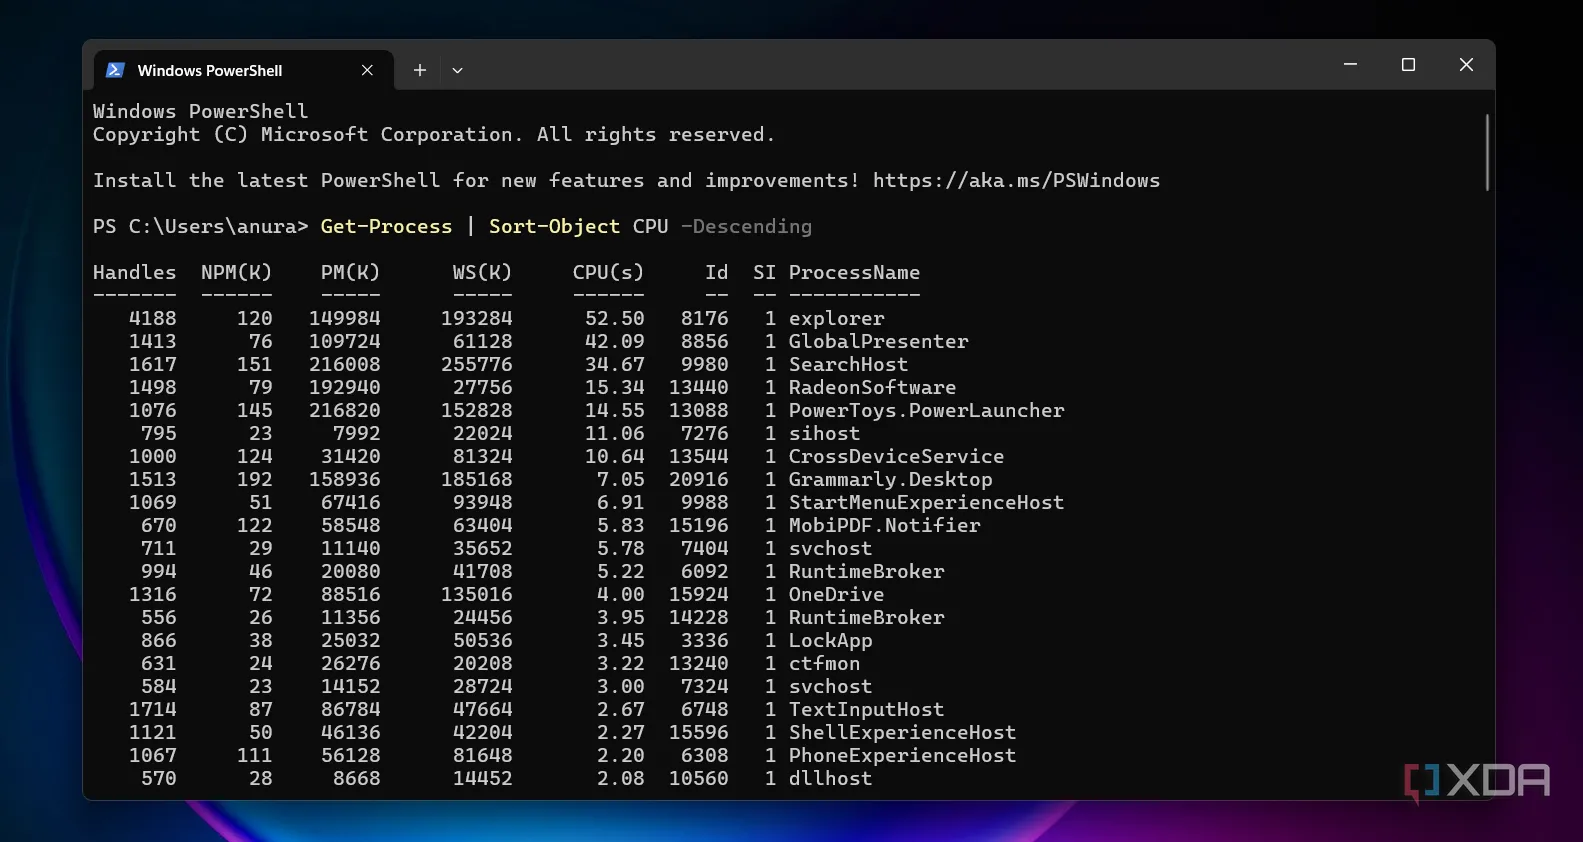Click the MobiPDF.Notifier process name

pyautogui.click(x=884, y=526)
